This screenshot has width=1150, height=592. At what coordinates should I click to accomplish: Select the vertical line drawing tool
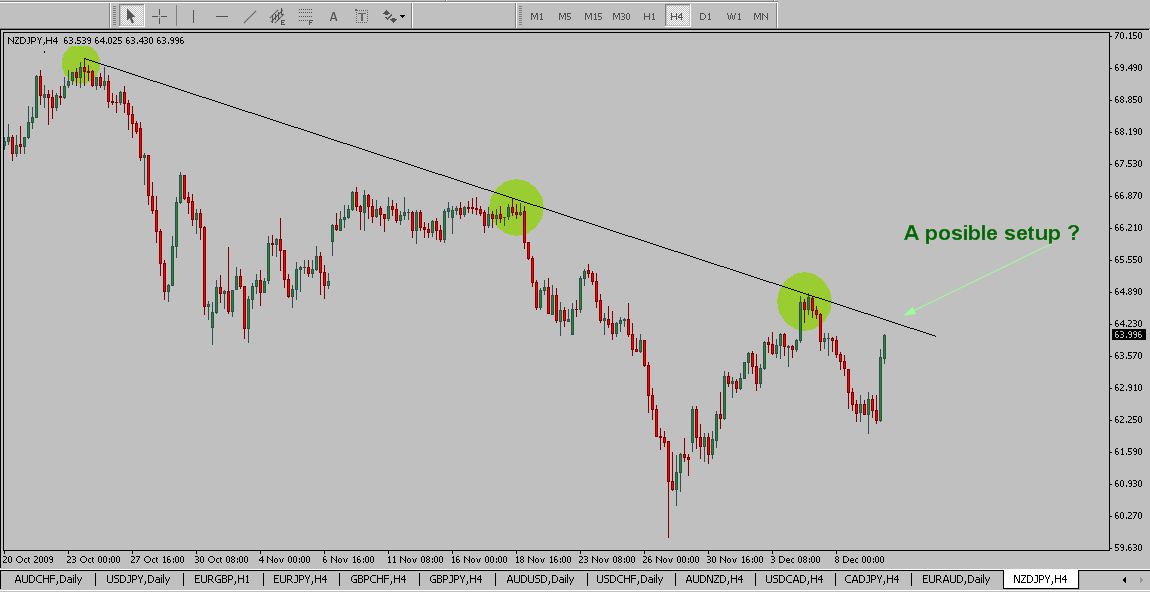(x=193, y=16)
